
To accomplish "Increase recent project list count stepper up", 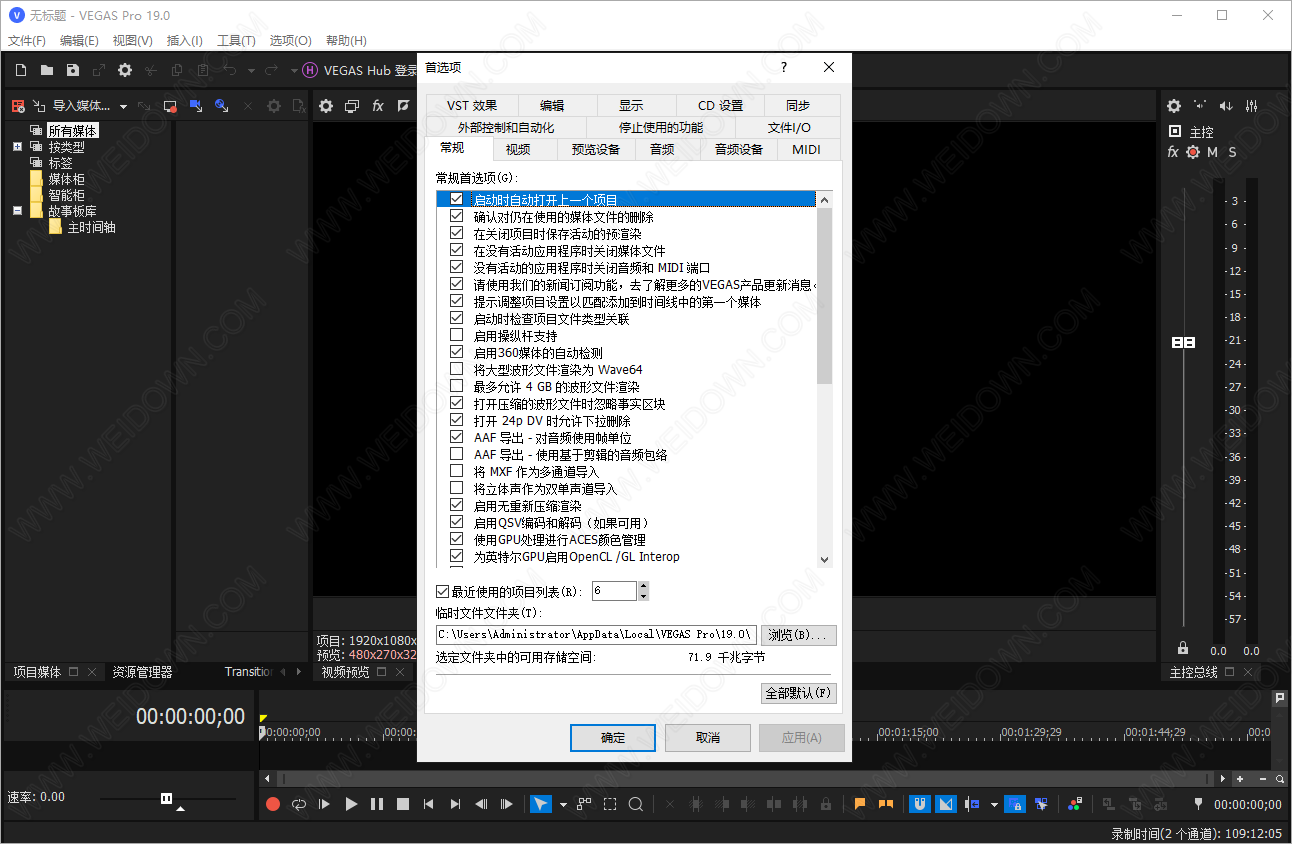I will click(643, 587).
